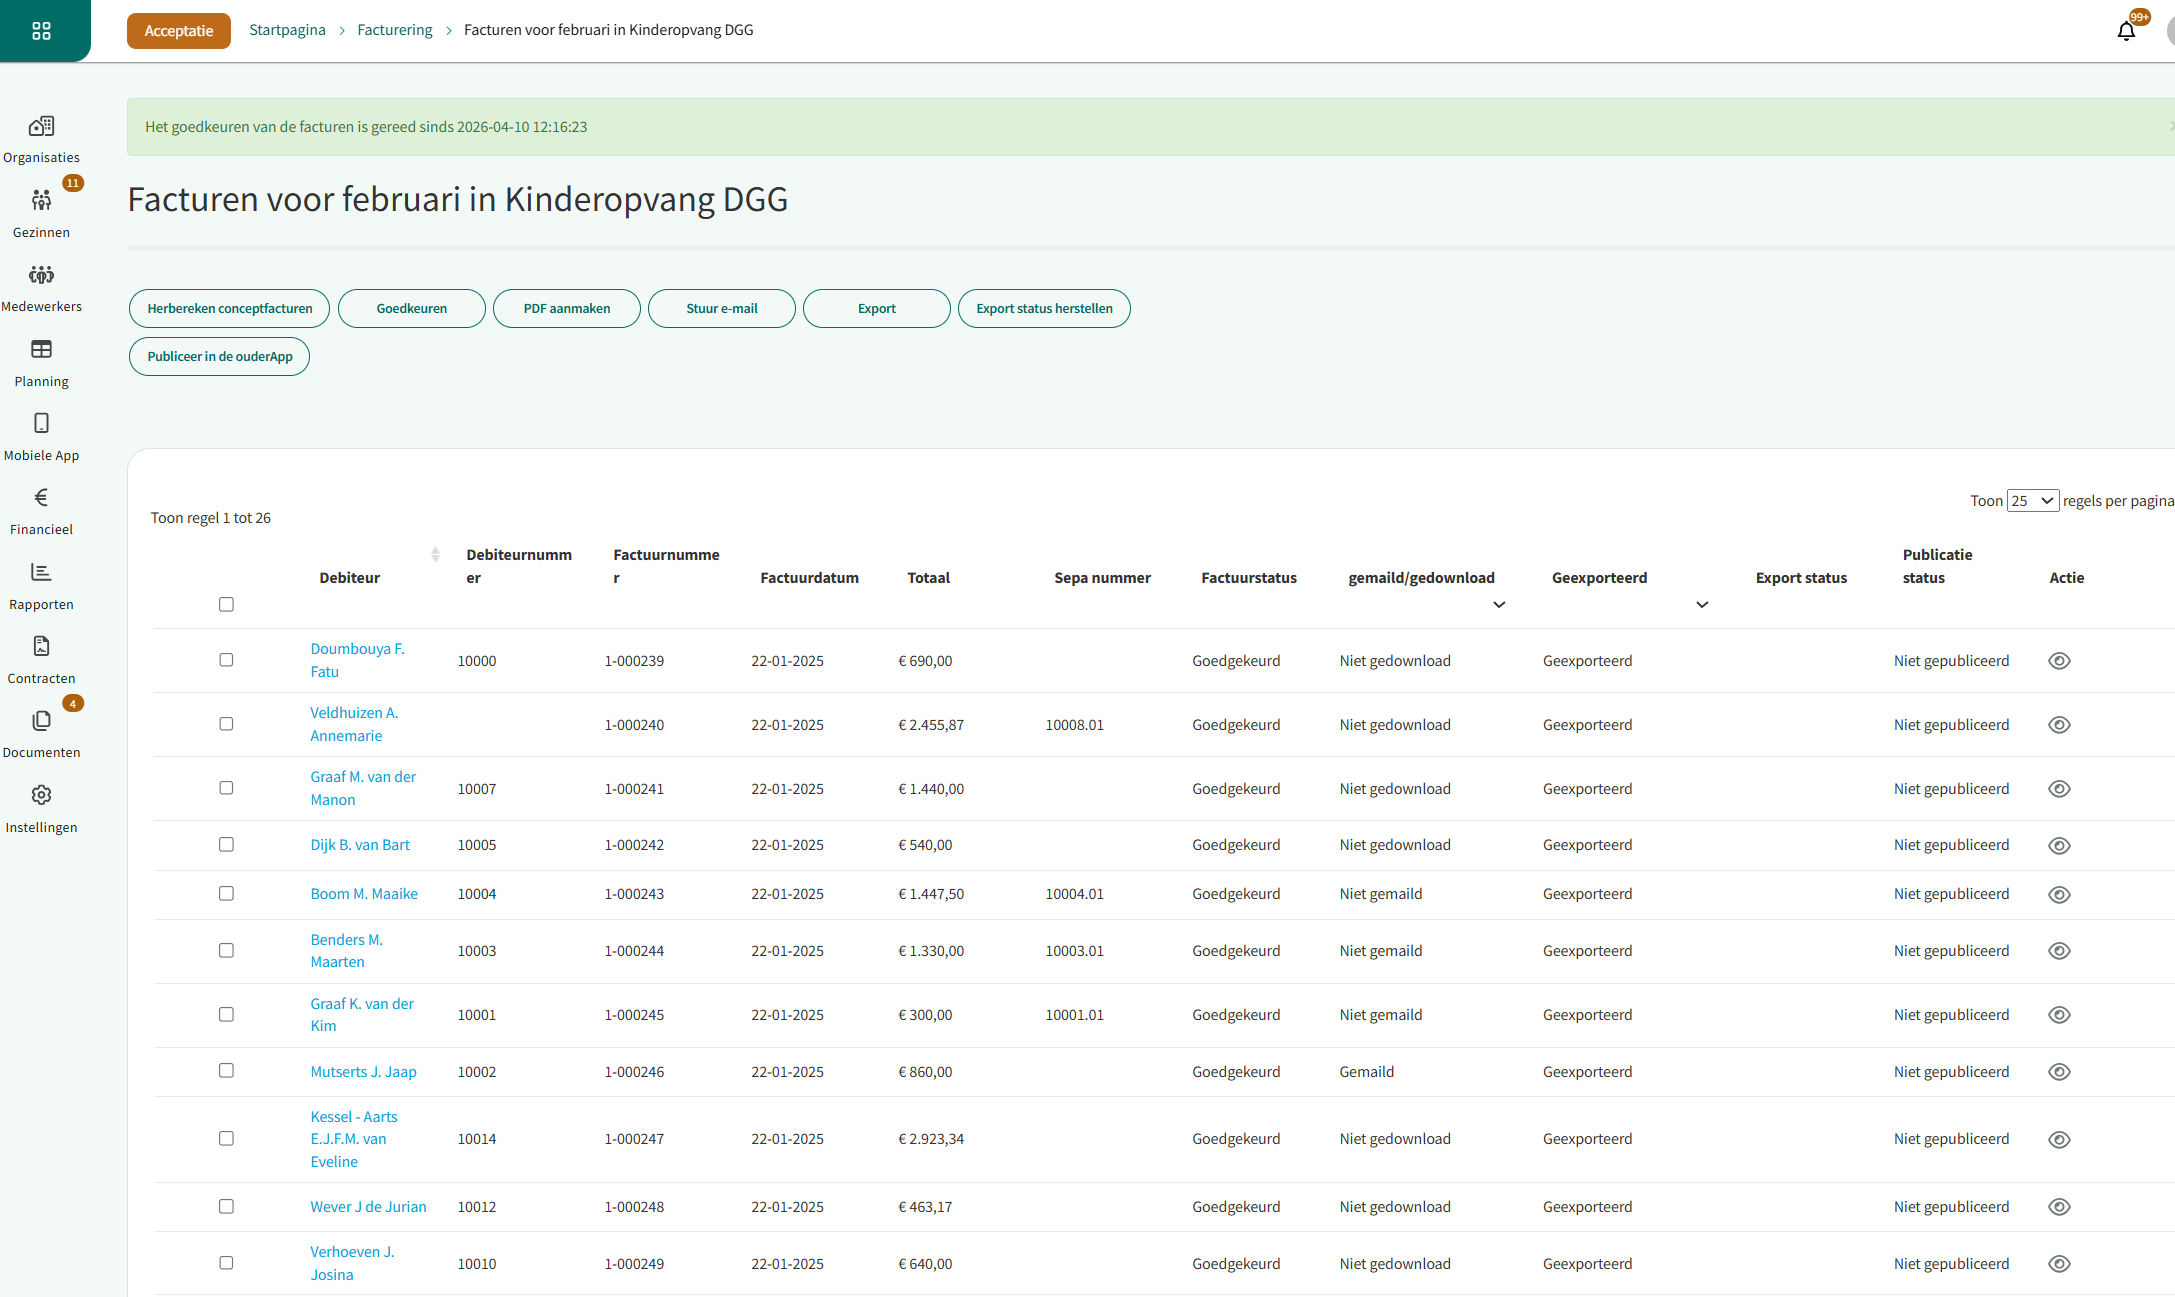
Task: Expand the Geexporteerd column filter chevron
Action: point(1701,605)
